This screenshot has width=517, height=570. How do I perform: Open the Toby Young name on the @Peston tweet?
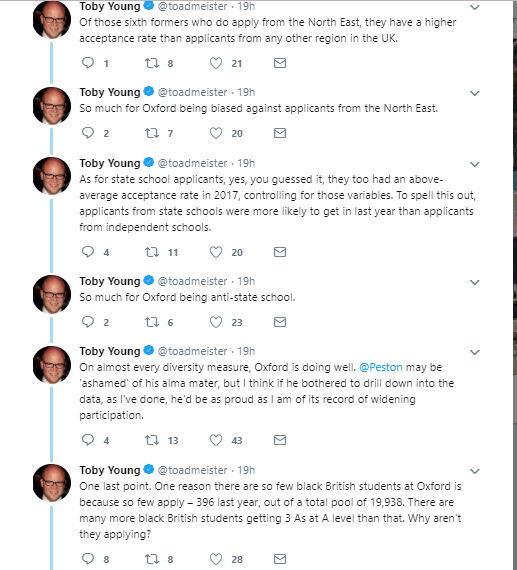point(110,351)
